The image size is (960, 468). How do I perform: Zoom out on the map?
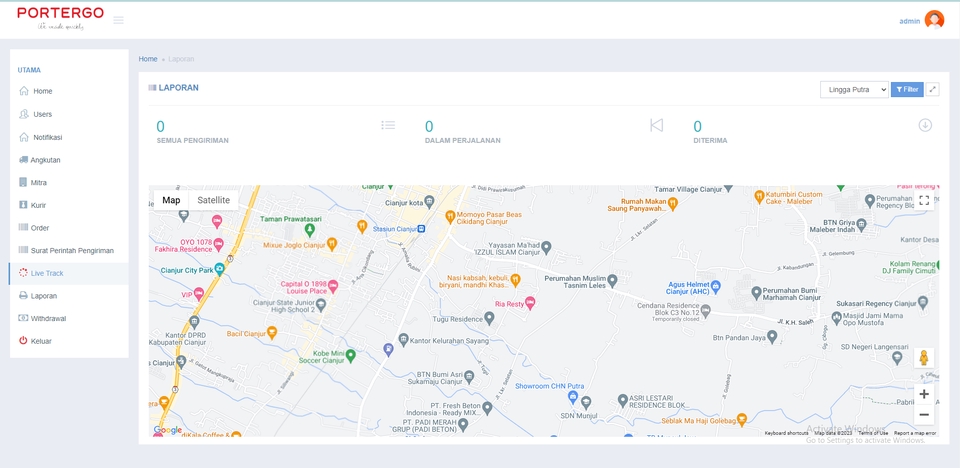tap(924, 415)
